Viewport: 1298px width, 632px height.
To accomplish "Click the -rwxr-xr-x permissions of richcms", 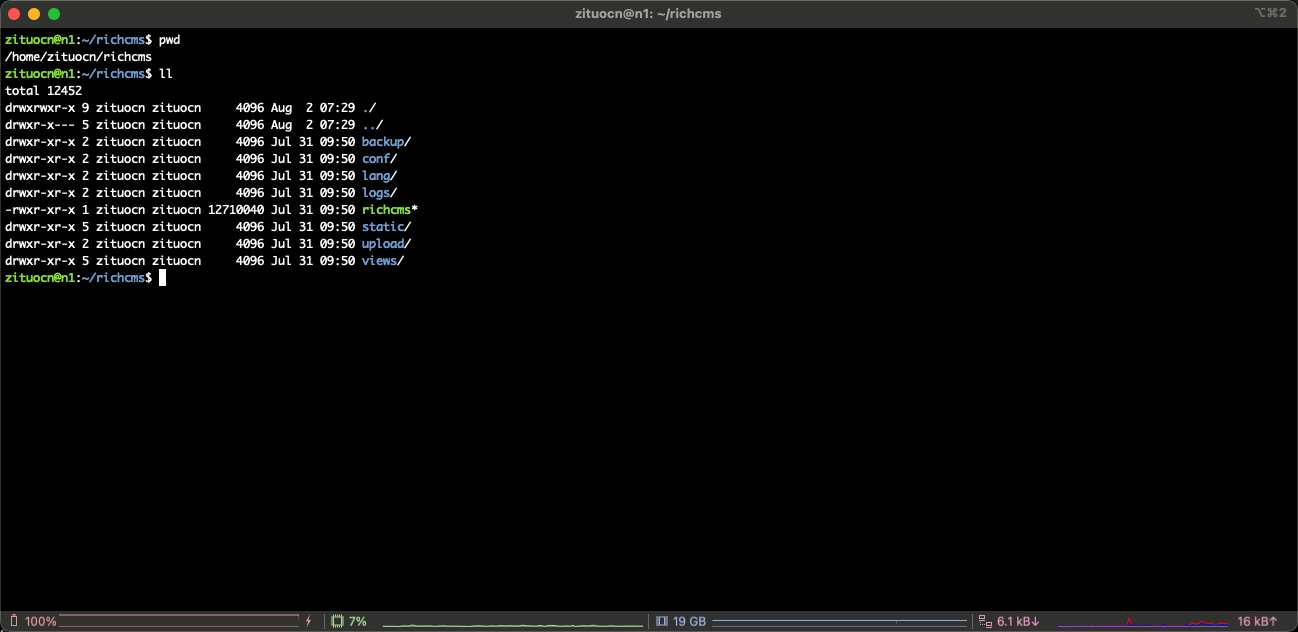I will coord(40,210).
